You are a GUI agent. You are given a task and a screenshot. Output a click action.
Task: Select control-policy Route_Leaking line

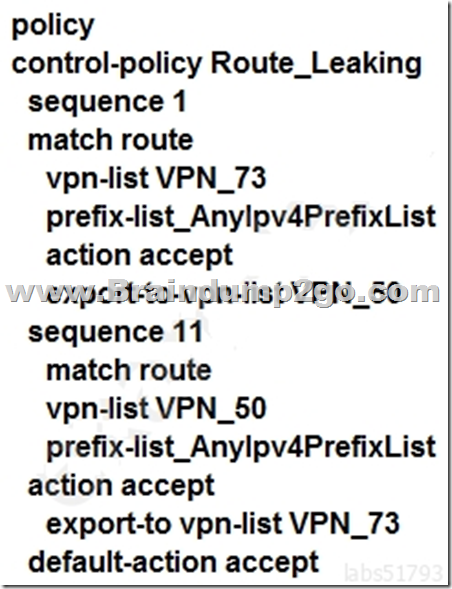[217, 65]
